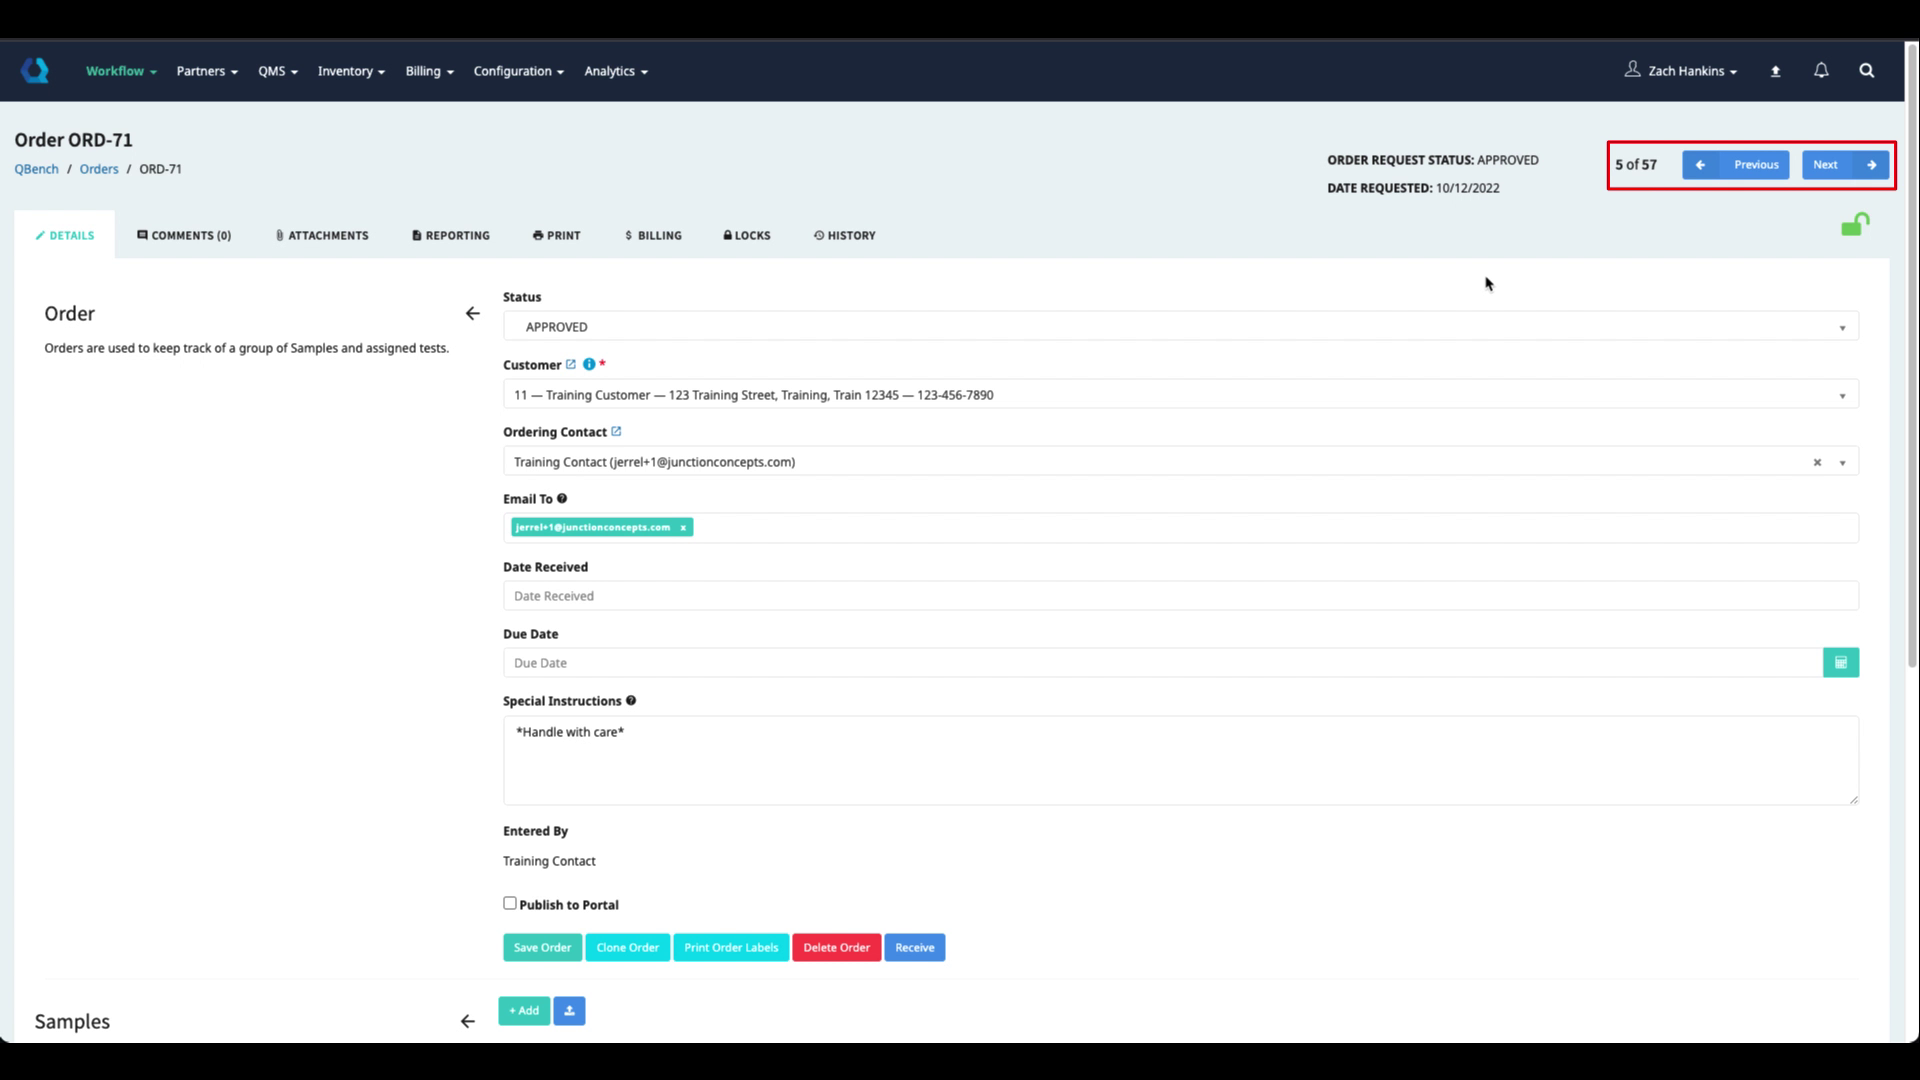Expand the Customer dropdown
This screenshot has width=1920, height=1080.
pyautogui.click(x=1841, y=395)
